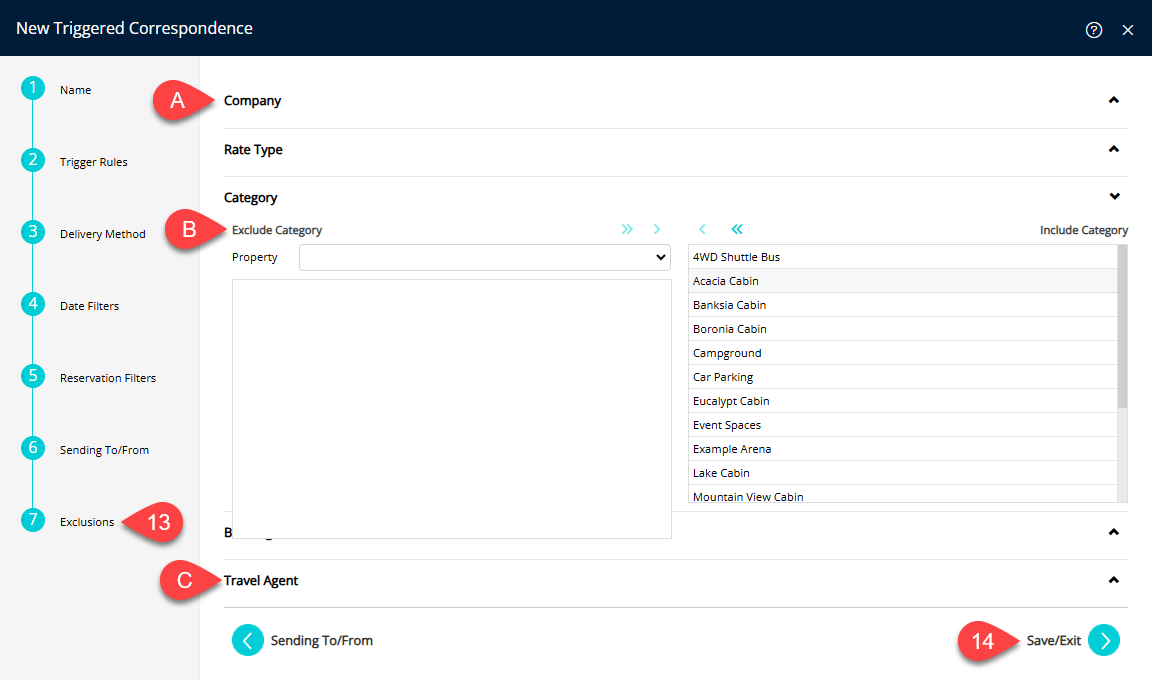Go to step 4 Date Filters circle
Image resolution: width=1152 pixels, height=680 pixels.
(x=32, y=304)
